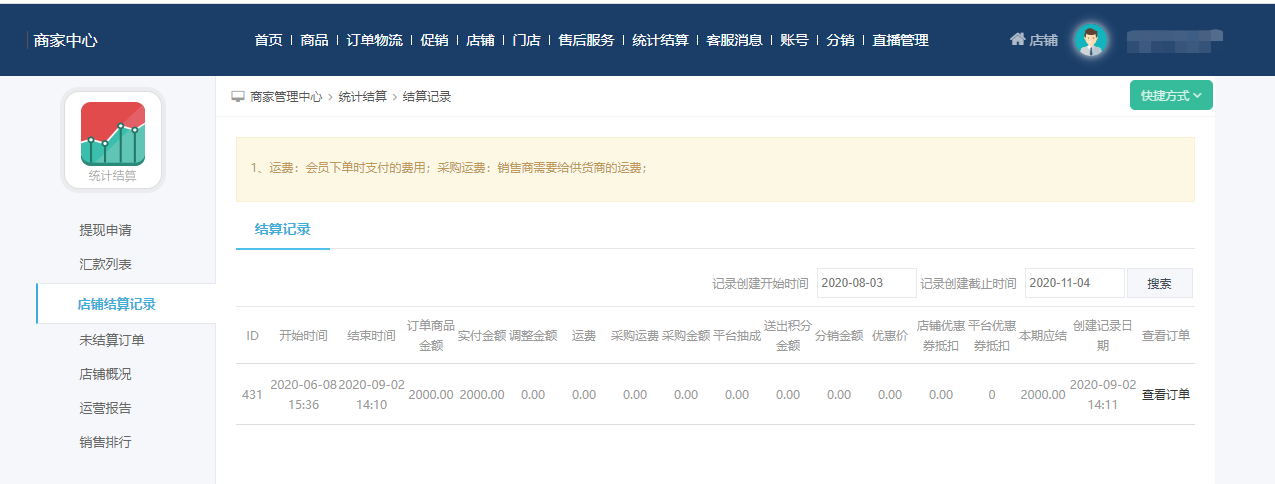
Task: Click the 记录创建开始时间 date field
Action: 866,283
